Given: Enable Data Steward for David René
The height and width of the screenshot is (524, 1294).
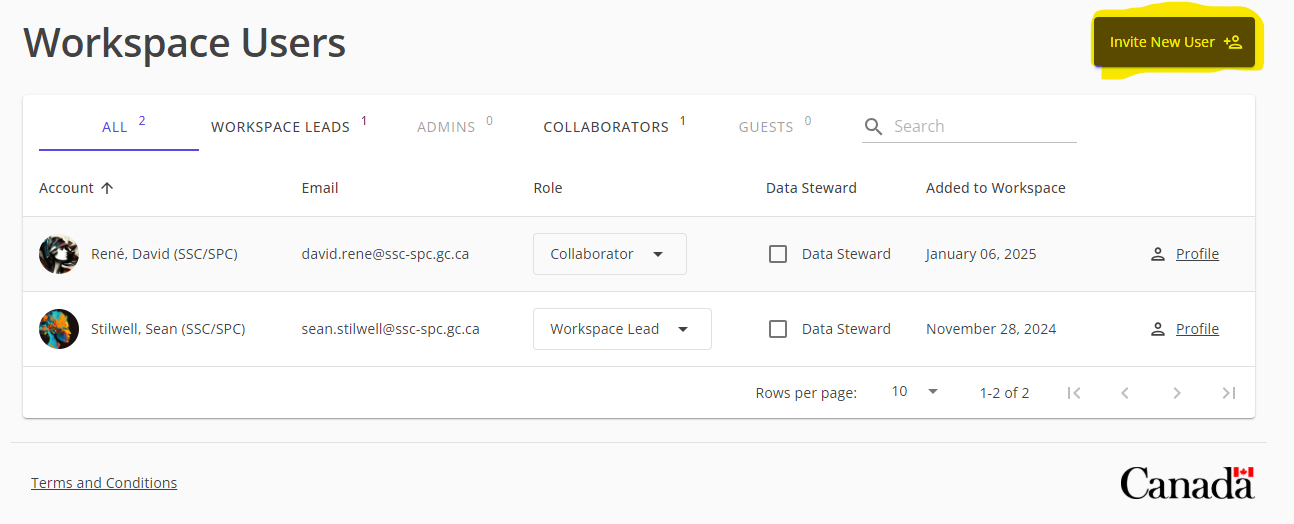Looking at the screenshot, I should (x=778, y=254).
